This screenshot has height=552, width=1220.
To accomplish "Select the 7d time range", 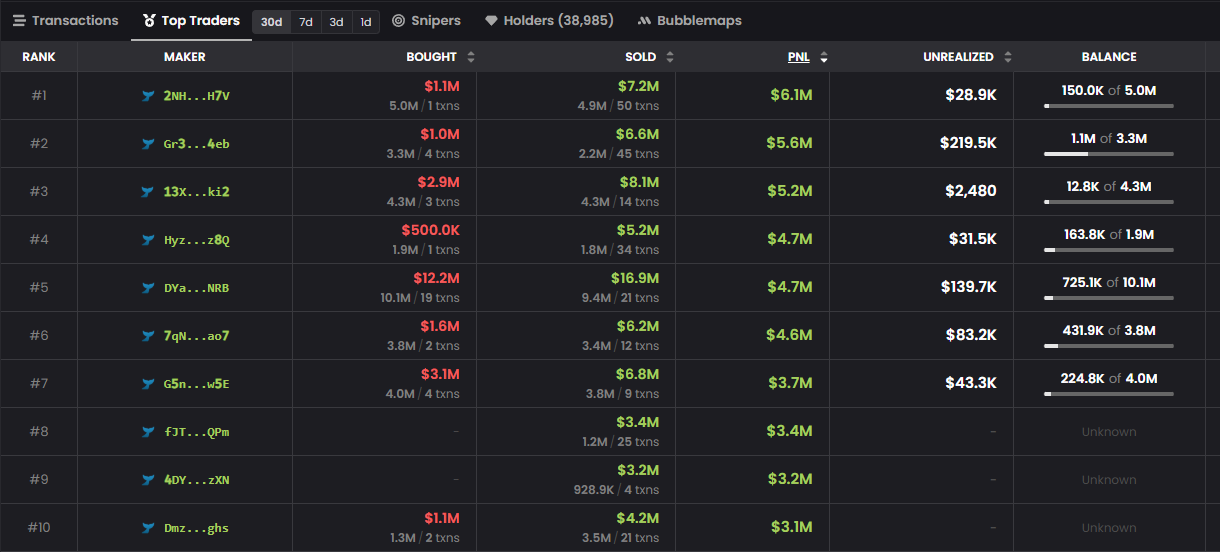I will pos(306,21).
